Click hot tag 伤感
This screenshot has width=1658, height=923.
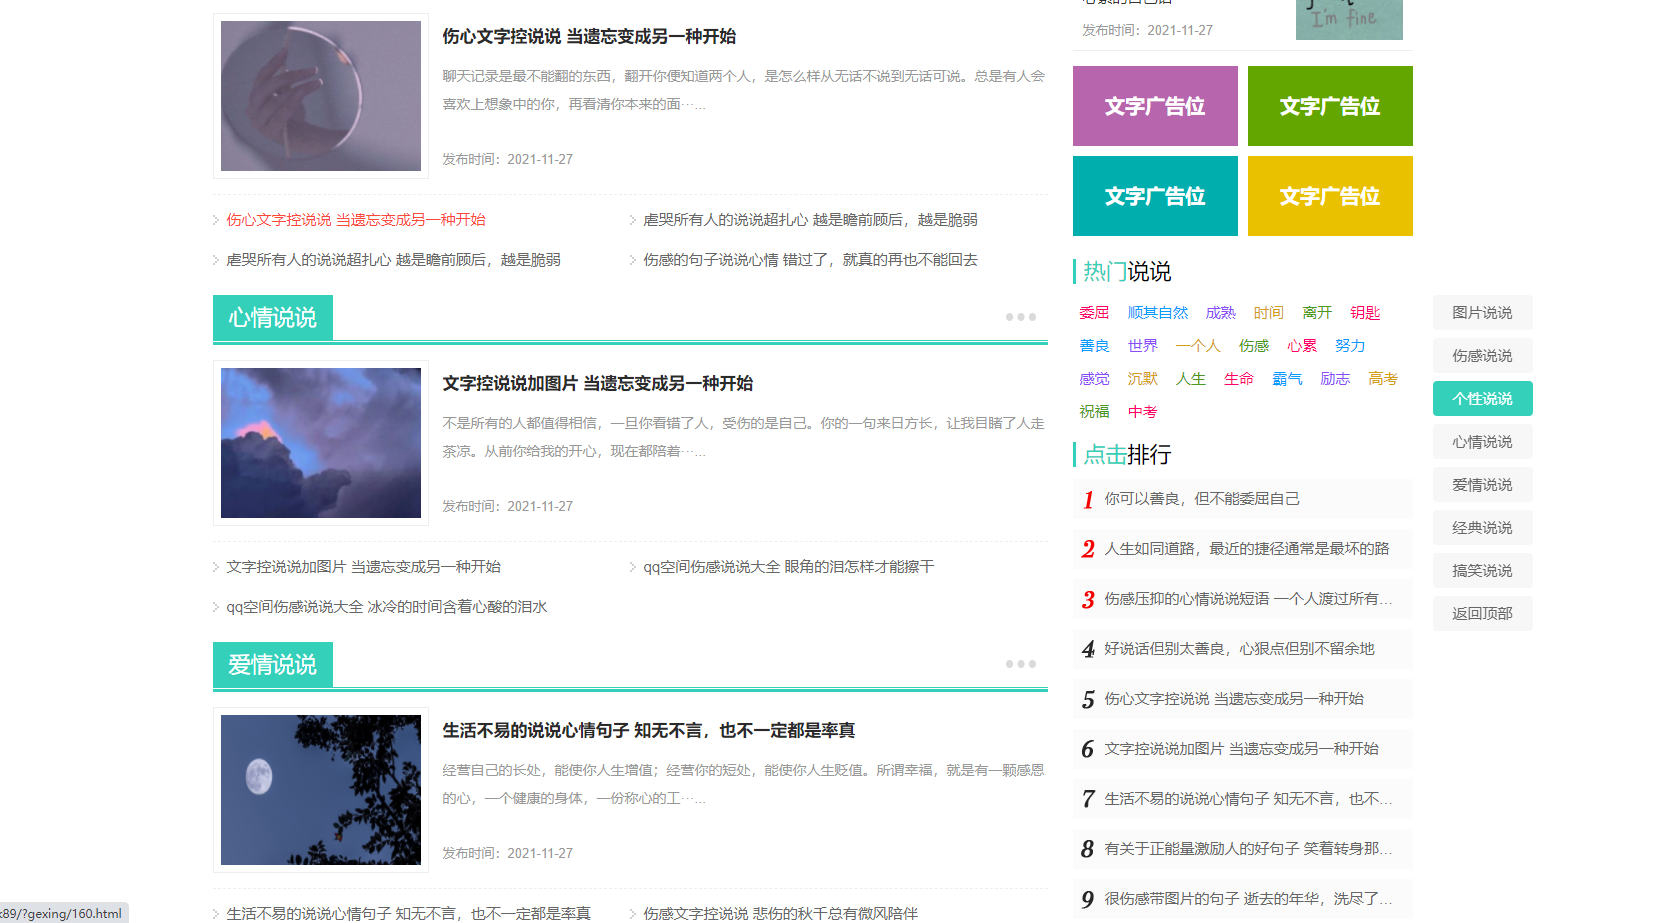(1254, 345)
